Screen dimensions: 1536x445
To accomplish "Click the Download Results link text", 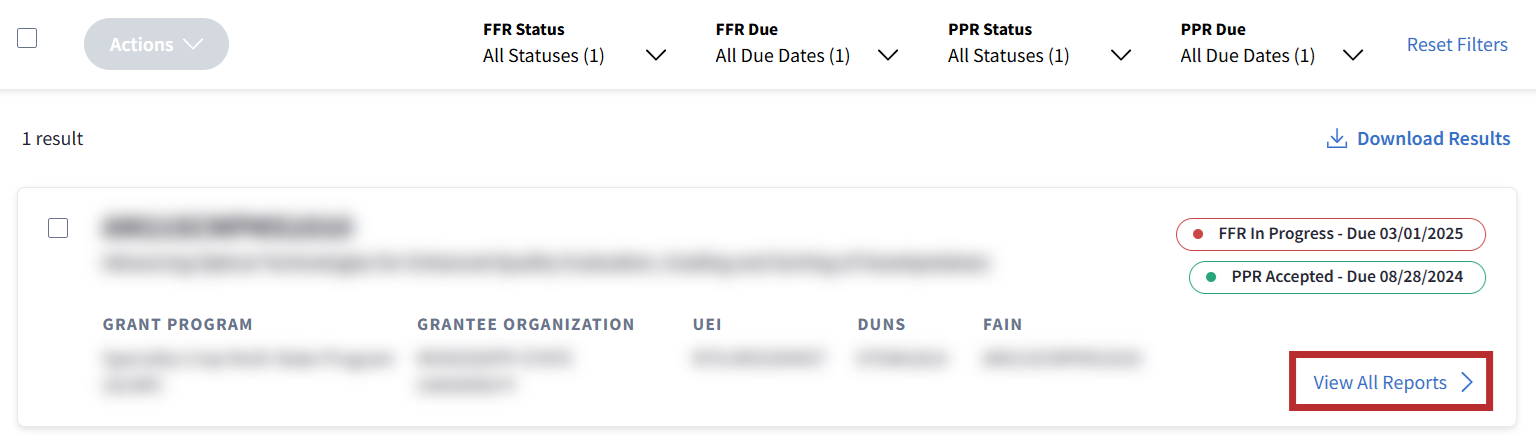I will coord(1433,139).
